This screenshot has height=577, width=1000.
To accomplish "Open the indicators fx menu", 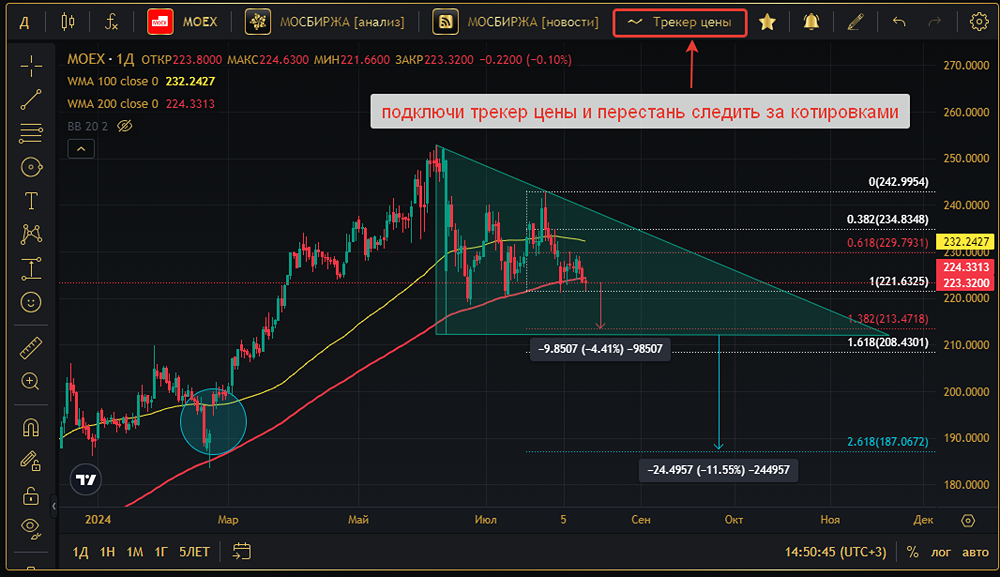I will point(112,22).
